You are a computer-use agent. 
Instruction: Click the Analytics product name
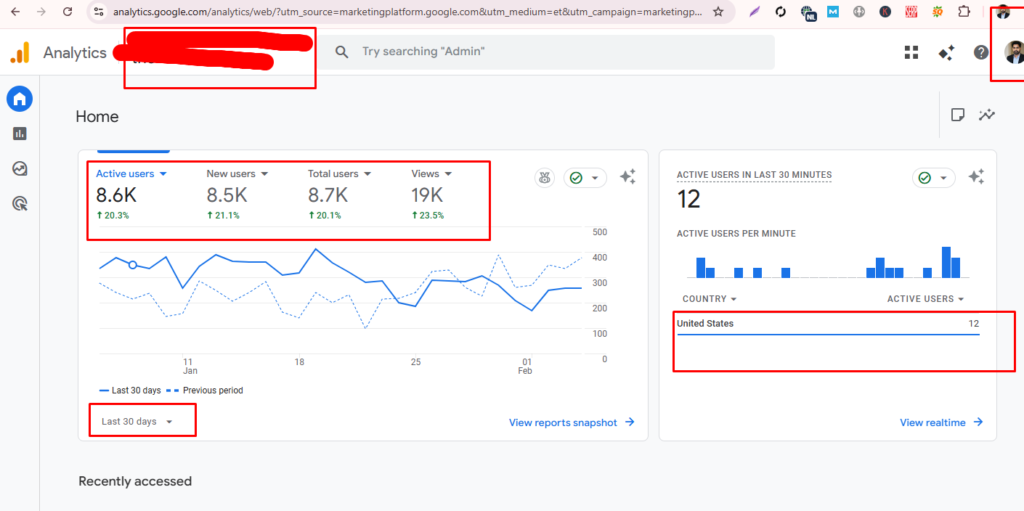coord(74,52)
